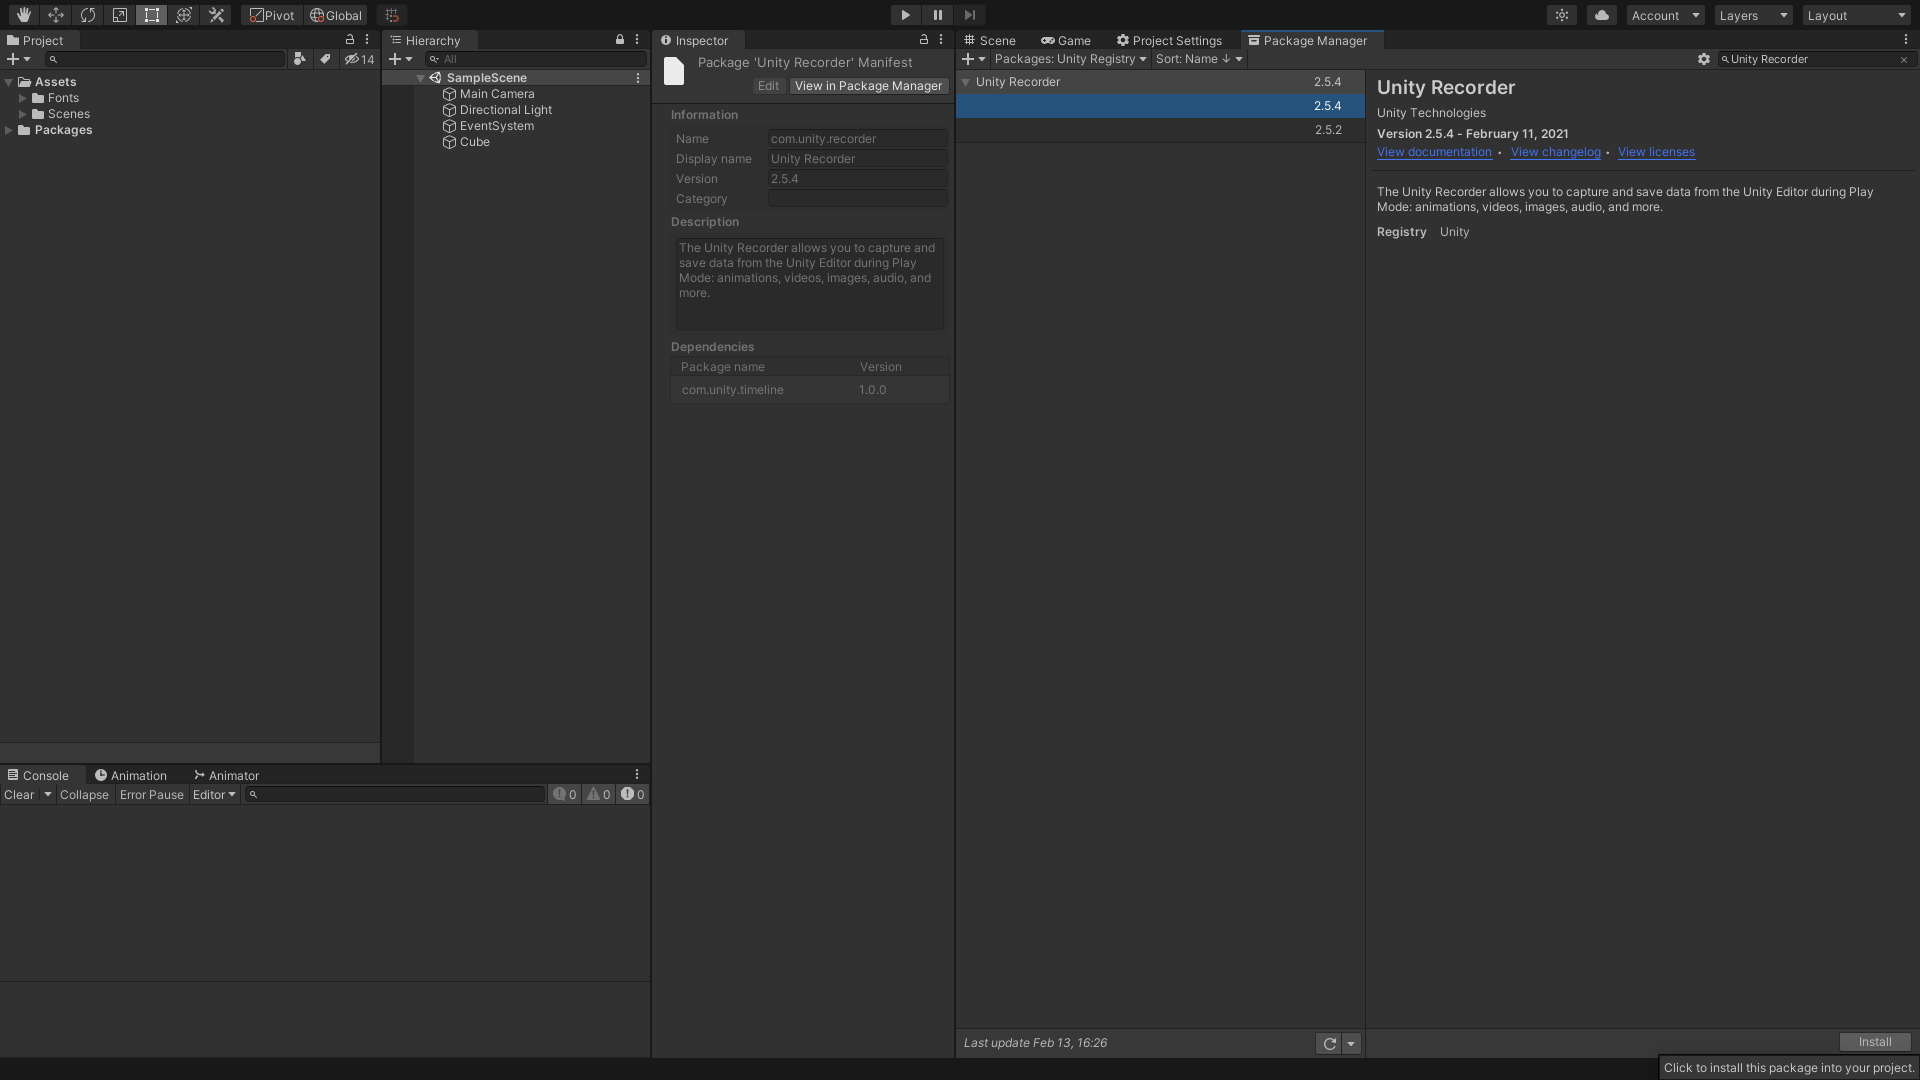The height and width of the screenshot is (1080, 1920).
Task: Toggle Error Pause in Console
Action: click(152, 795)
